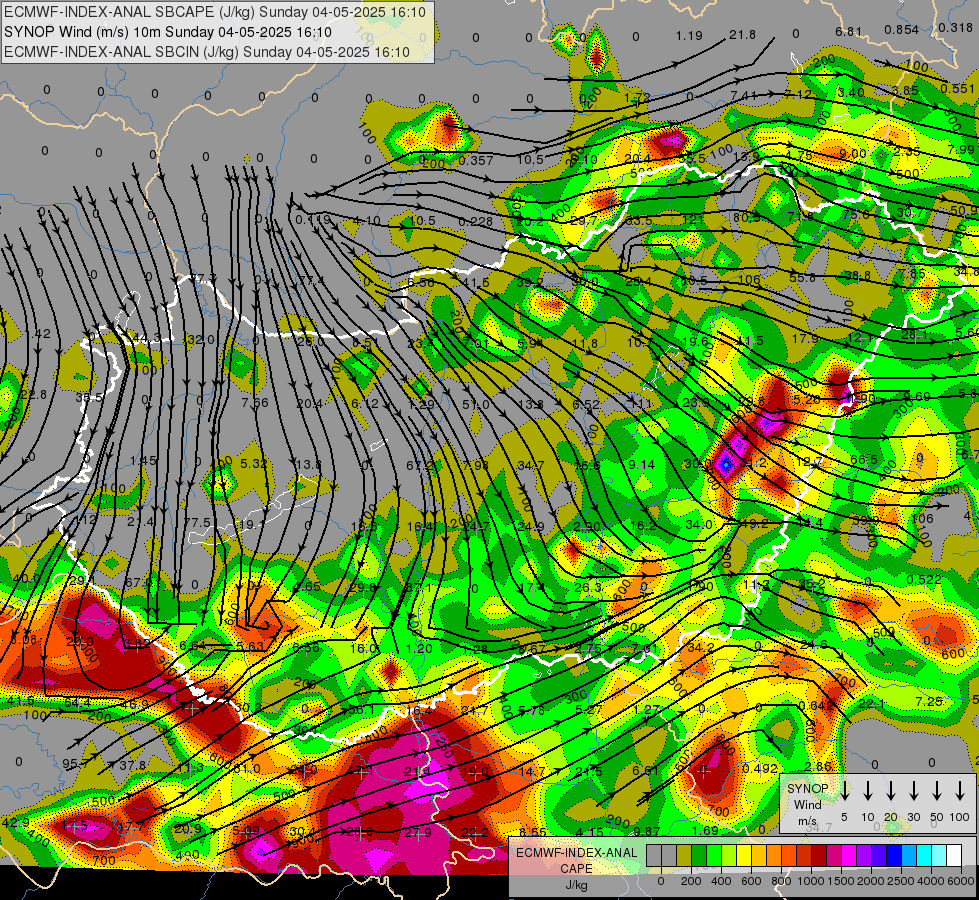Click the SYNOP wind arrow for 100 m/s
This screenshot has height=900, width=979.
click(x=960, y=791)
